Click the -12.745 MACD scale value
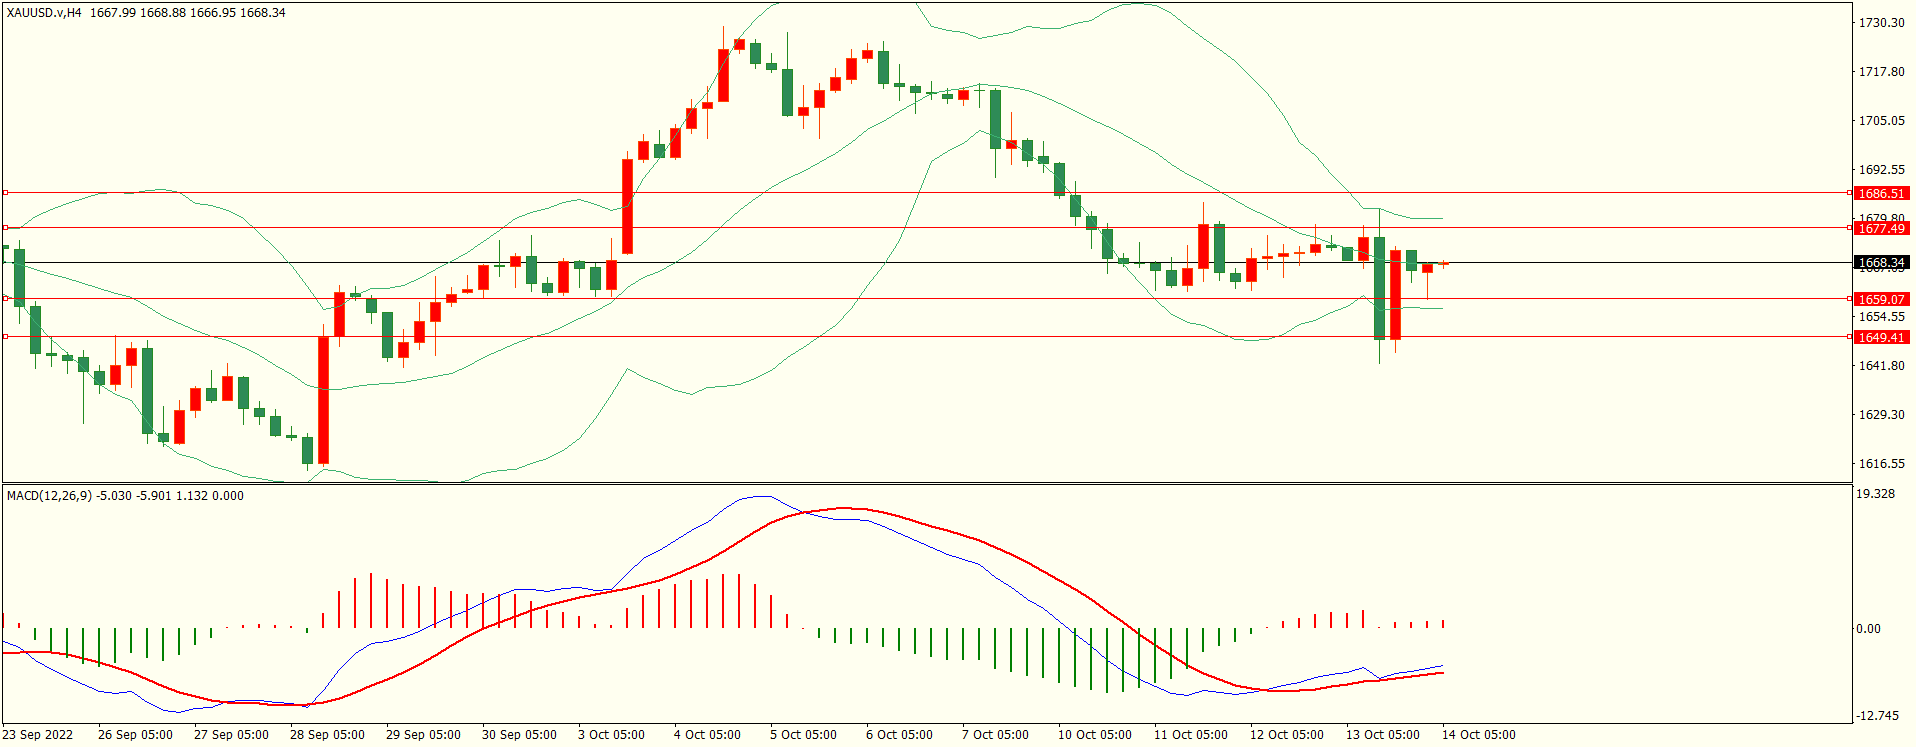The width and height of the screenshot is (1916, 747). tap(1877, 716)
